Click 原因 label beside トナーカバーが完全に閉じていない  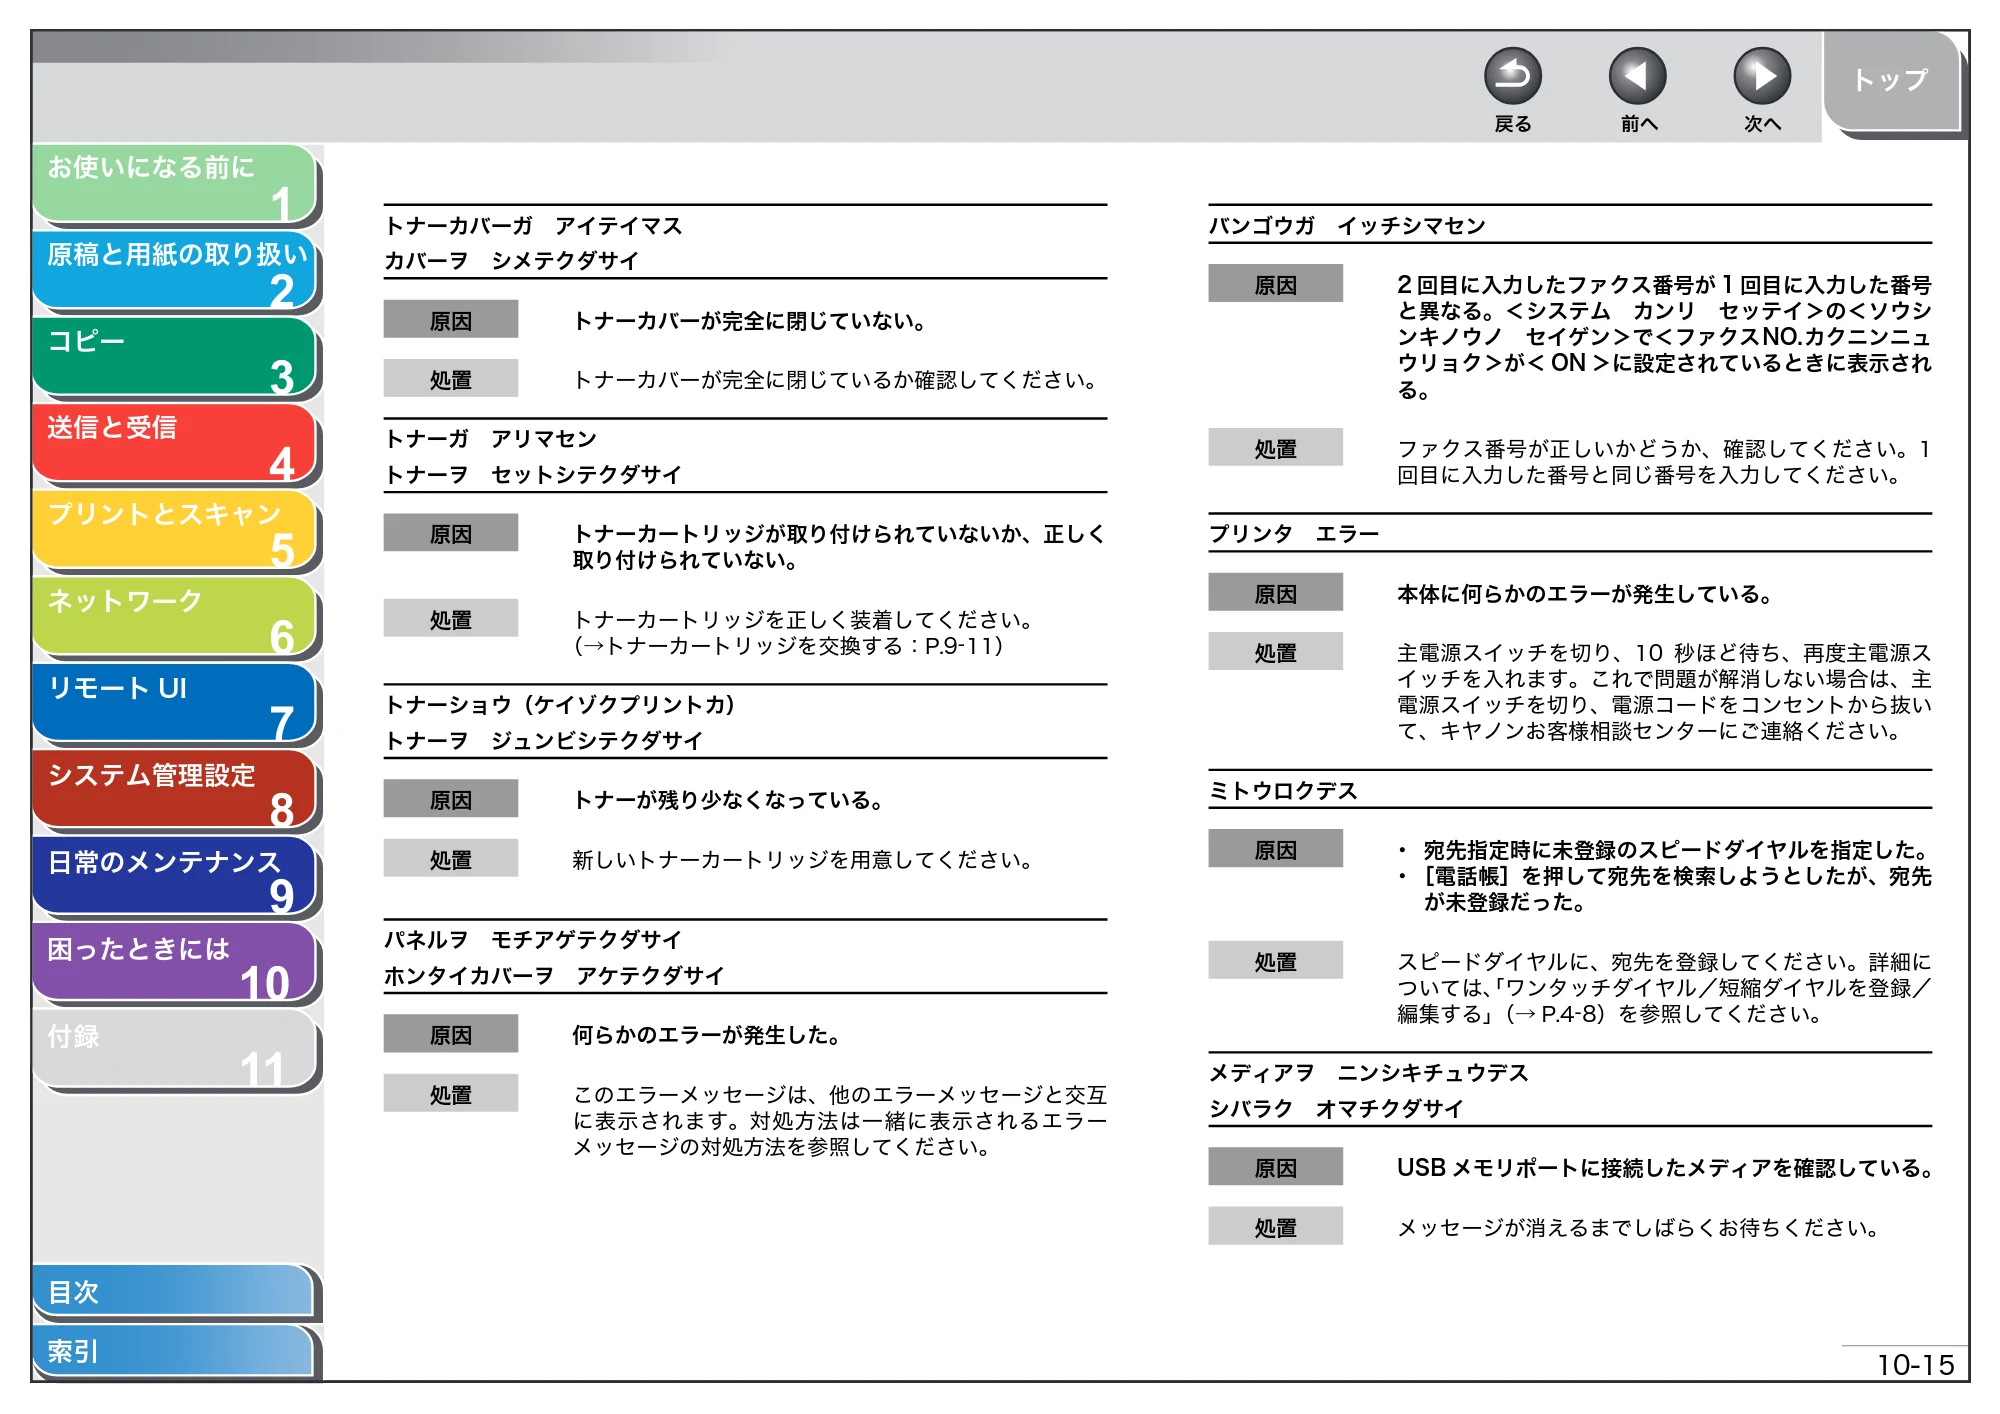(x=451, y=320)
